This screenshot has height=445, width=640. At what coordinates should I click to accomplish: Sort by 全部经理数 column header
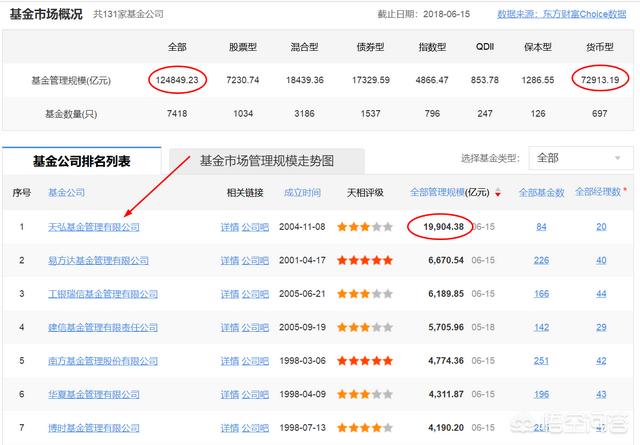(x=598, y=192)
